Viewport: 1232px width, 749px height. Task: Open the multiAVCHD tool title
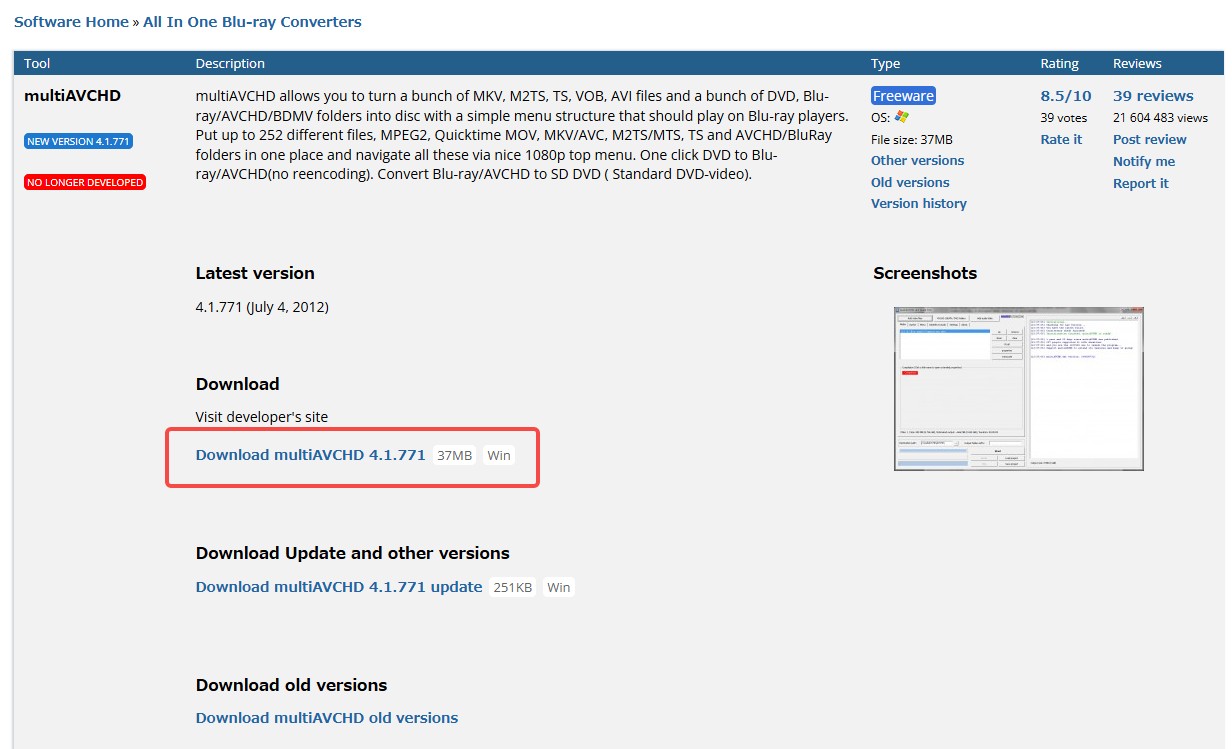(72, 96)
